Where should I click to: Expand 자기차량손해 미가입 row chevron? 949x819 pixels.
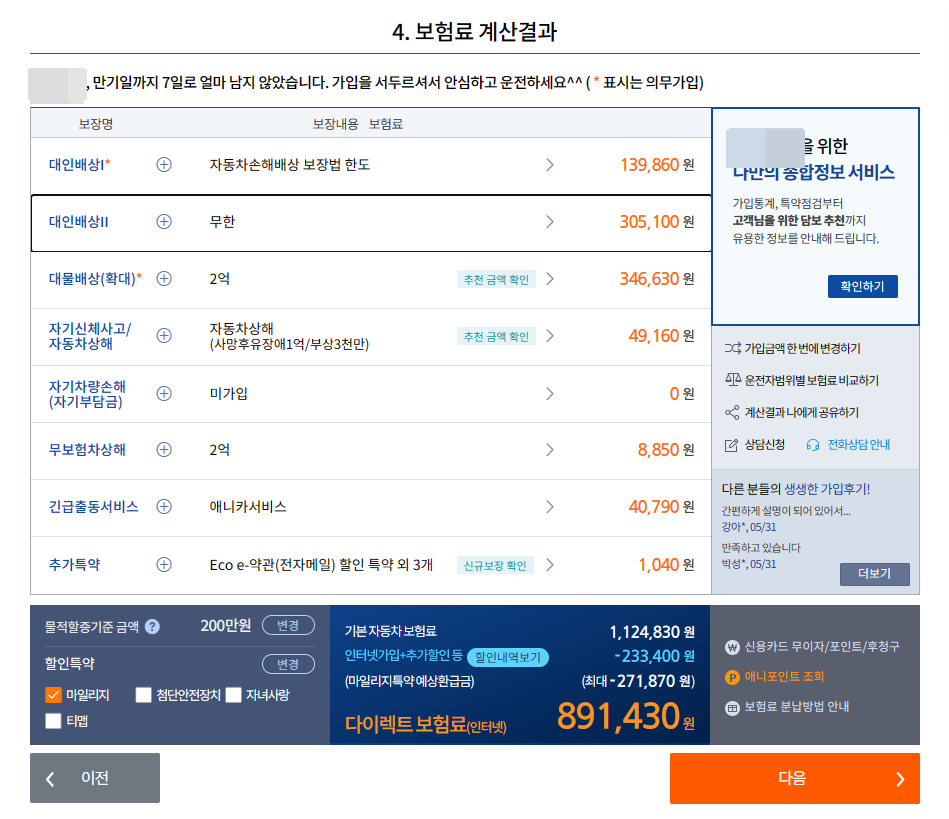coord(550,393)
